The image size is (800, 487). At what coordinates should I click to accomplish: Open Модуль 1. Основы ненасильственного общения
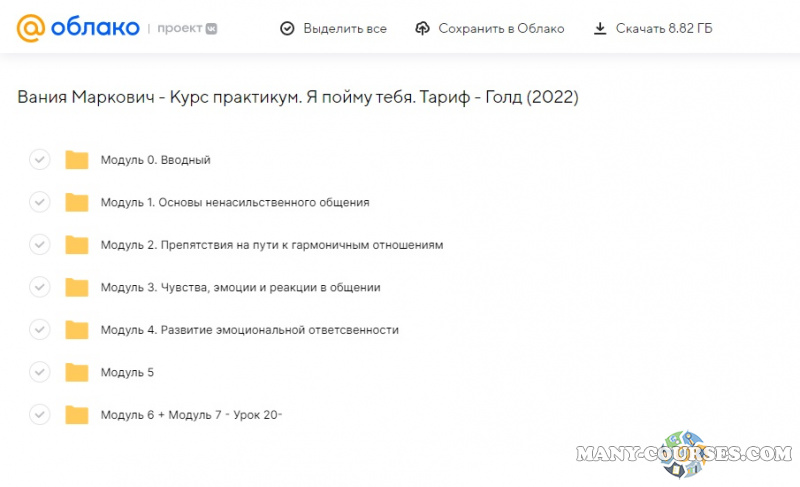coord(235,202)
